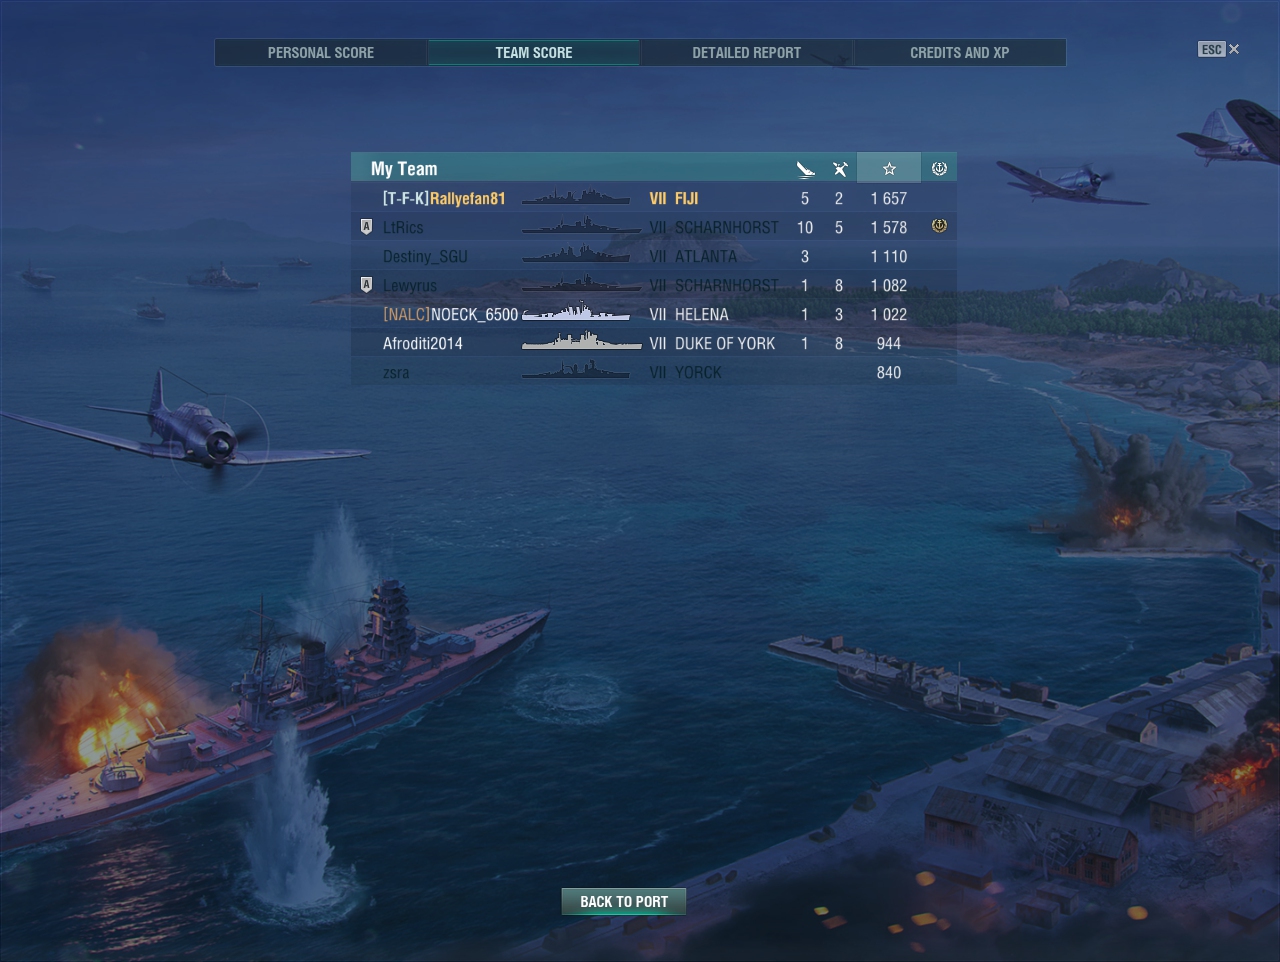Select the Team Score tab
Screen dimensions: 1280x962
(534, 52)
